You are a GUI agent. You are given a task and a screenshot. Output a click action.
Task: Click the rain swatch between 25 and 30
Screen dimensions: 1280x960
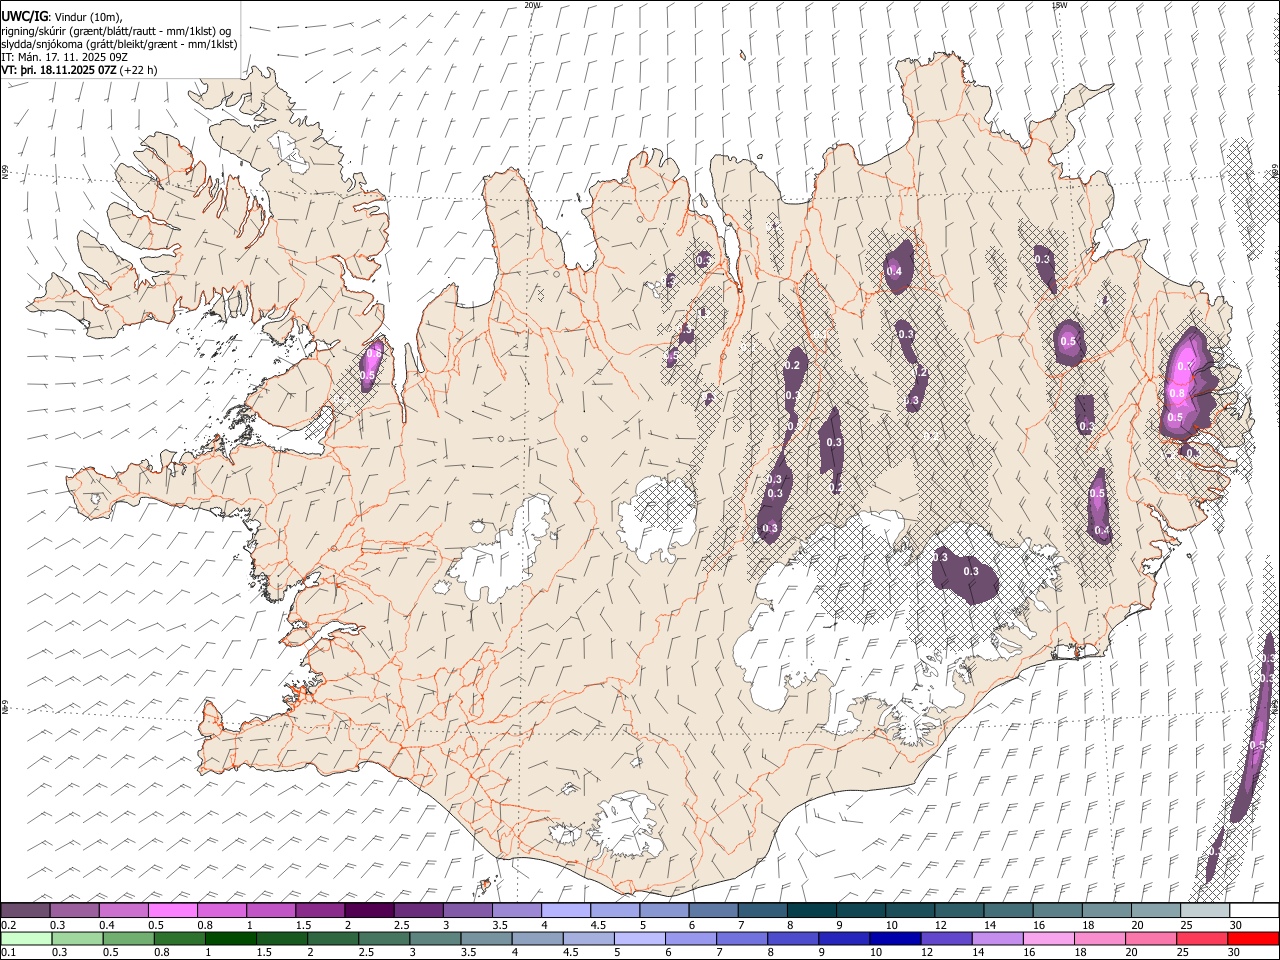coord(1201,938)
